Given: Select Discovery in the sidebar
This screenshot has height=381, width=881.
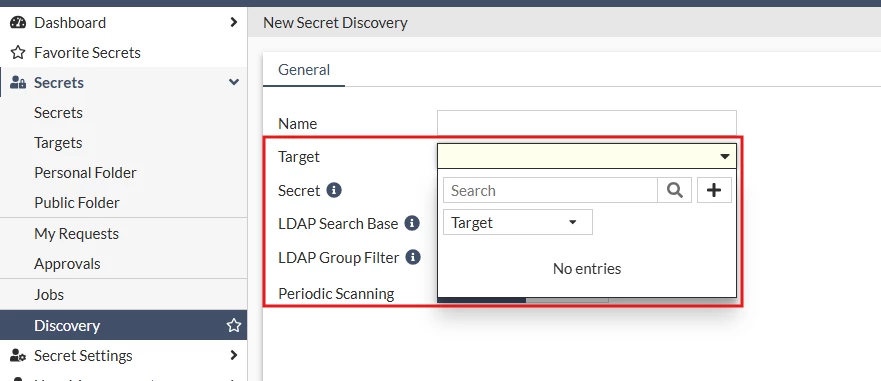Looking at the screenshot, I should [124, 325].
